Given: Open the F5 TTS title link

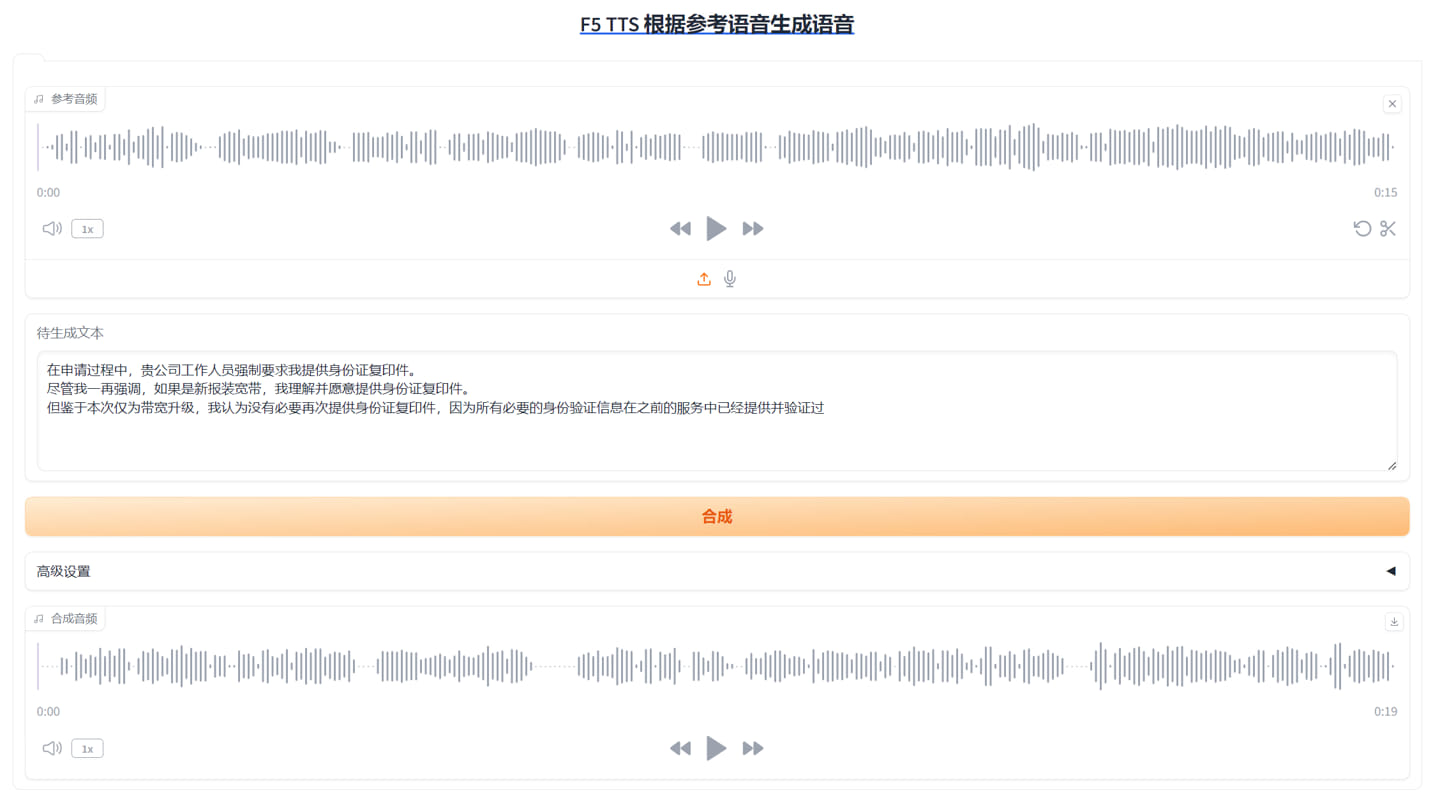Looking at the screenshot, I should tap(717, 24).
